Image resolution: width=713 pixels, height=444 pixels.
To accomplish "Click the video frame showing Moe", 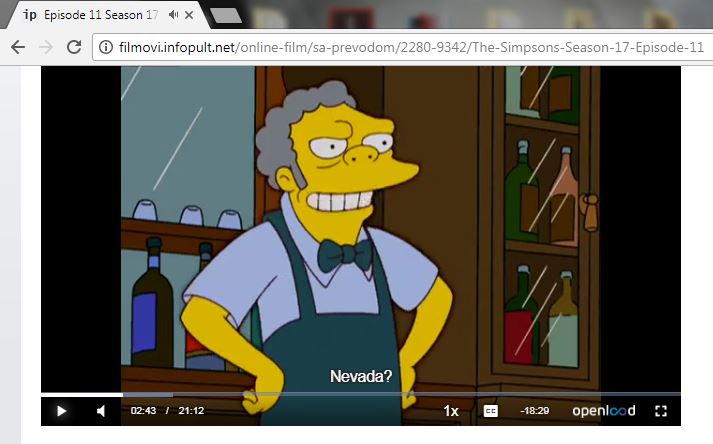I will (x=361, y=227).
